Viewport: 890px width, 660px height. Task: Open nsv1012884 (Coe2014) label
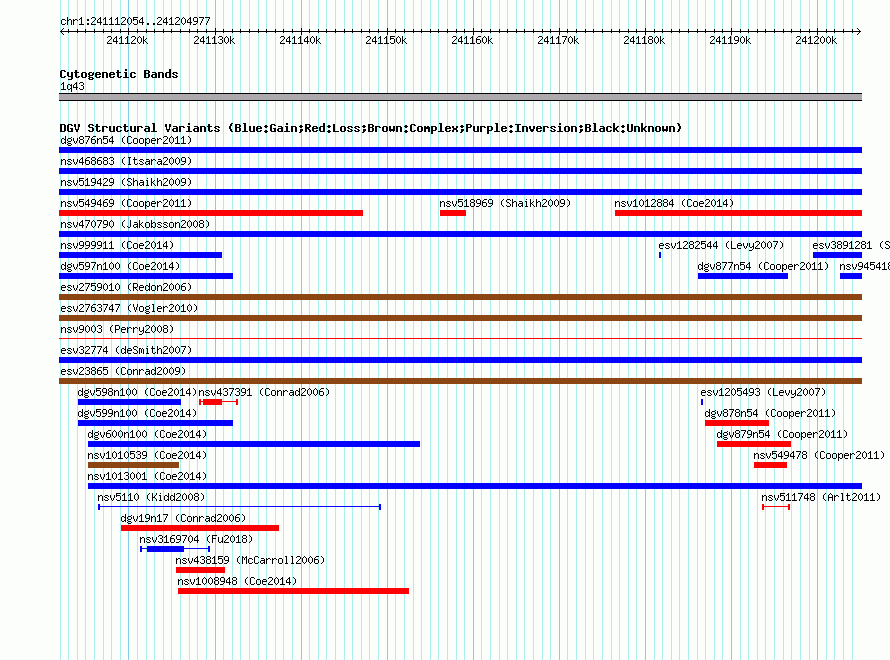[x=674, y=203]
